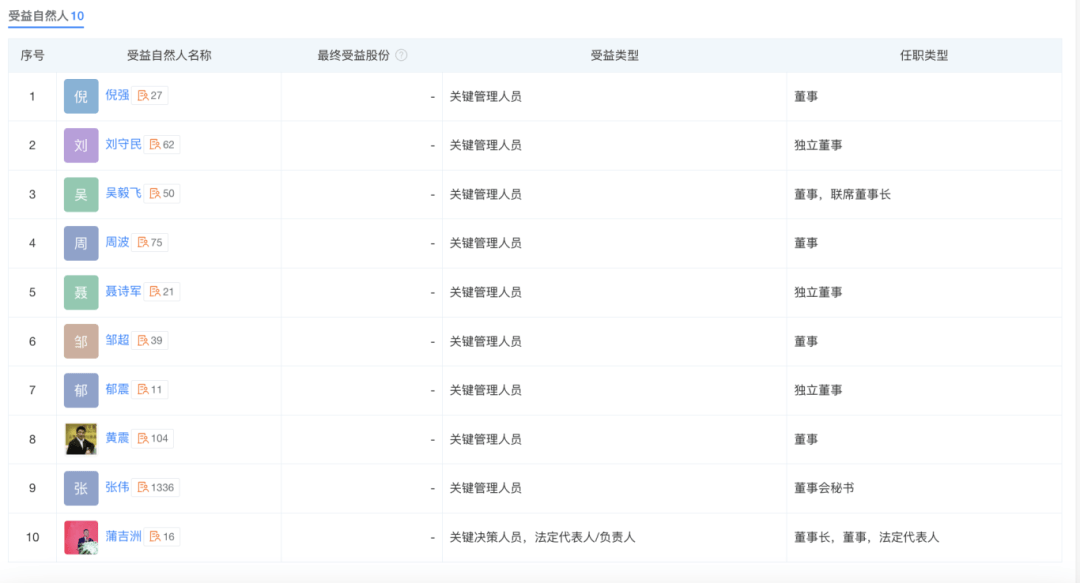Click the purple 刘 avatar tile
The width and height of the screenshot is (1080, 583).
[x=81, y=145]
